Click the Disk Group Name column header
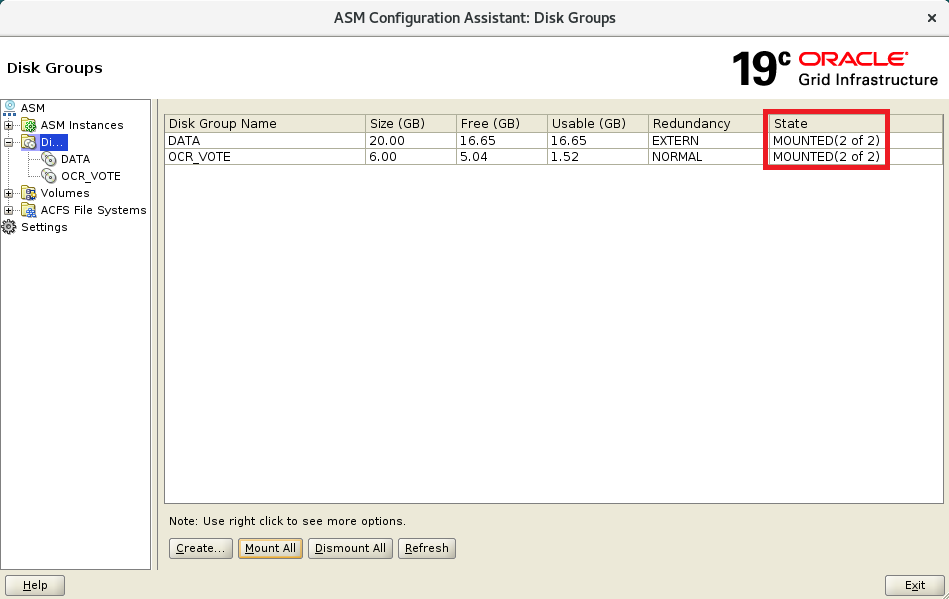949x599 pixels. [265, 123]
